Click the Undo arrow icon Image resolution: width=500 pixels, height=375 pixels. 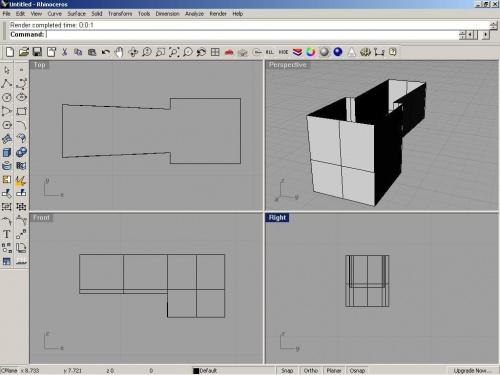pyautogui.click(x=105, y=52)
